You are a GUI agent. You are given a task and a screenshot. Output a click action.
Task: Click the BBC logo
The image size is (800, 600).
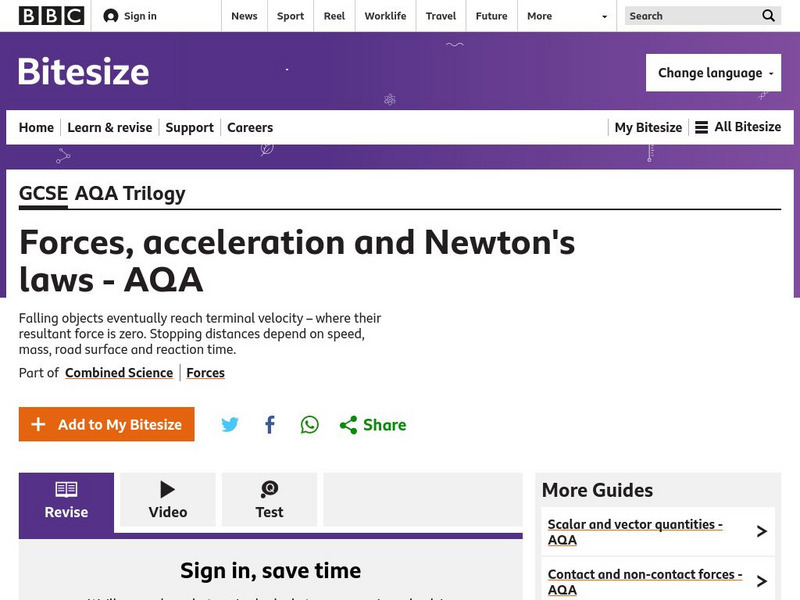pyautogui.click(x=50, y=16)
